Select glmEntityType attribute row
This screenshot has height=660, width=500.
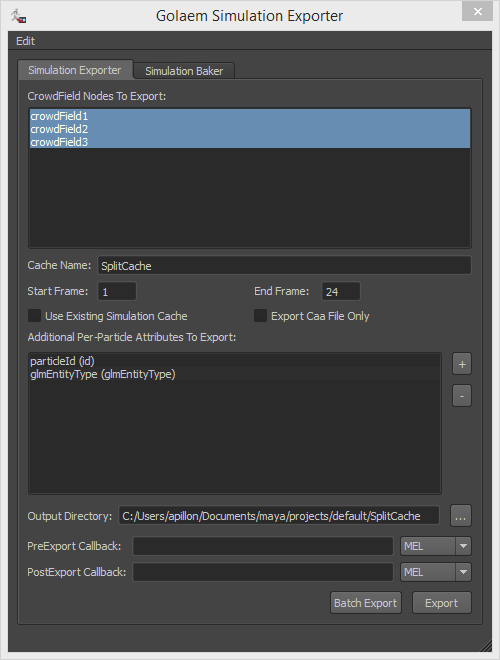point(235,374)
